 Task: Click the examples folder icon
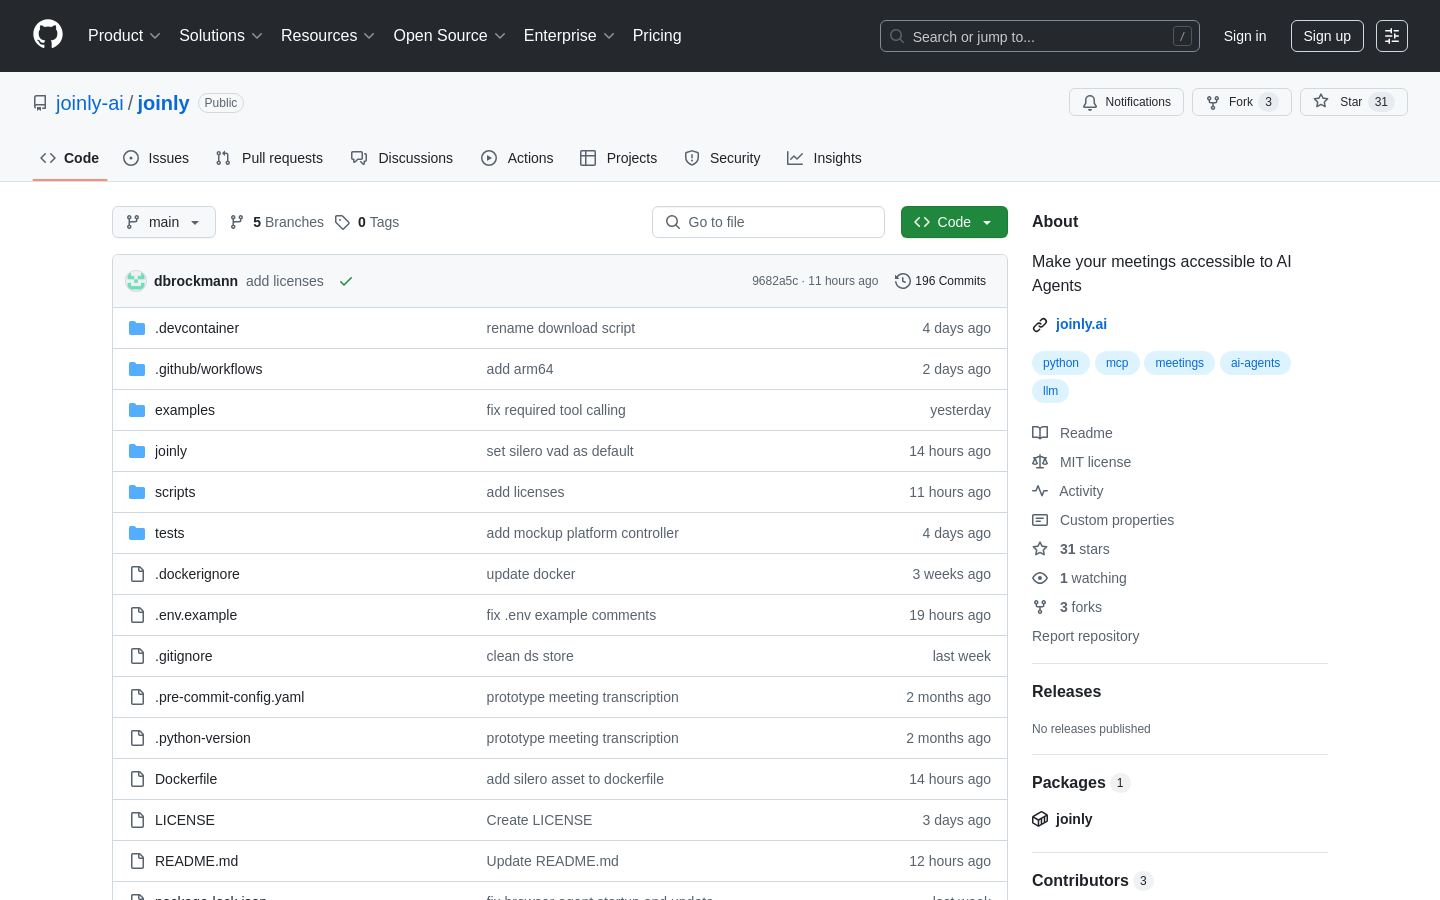(x=137, y=410)
